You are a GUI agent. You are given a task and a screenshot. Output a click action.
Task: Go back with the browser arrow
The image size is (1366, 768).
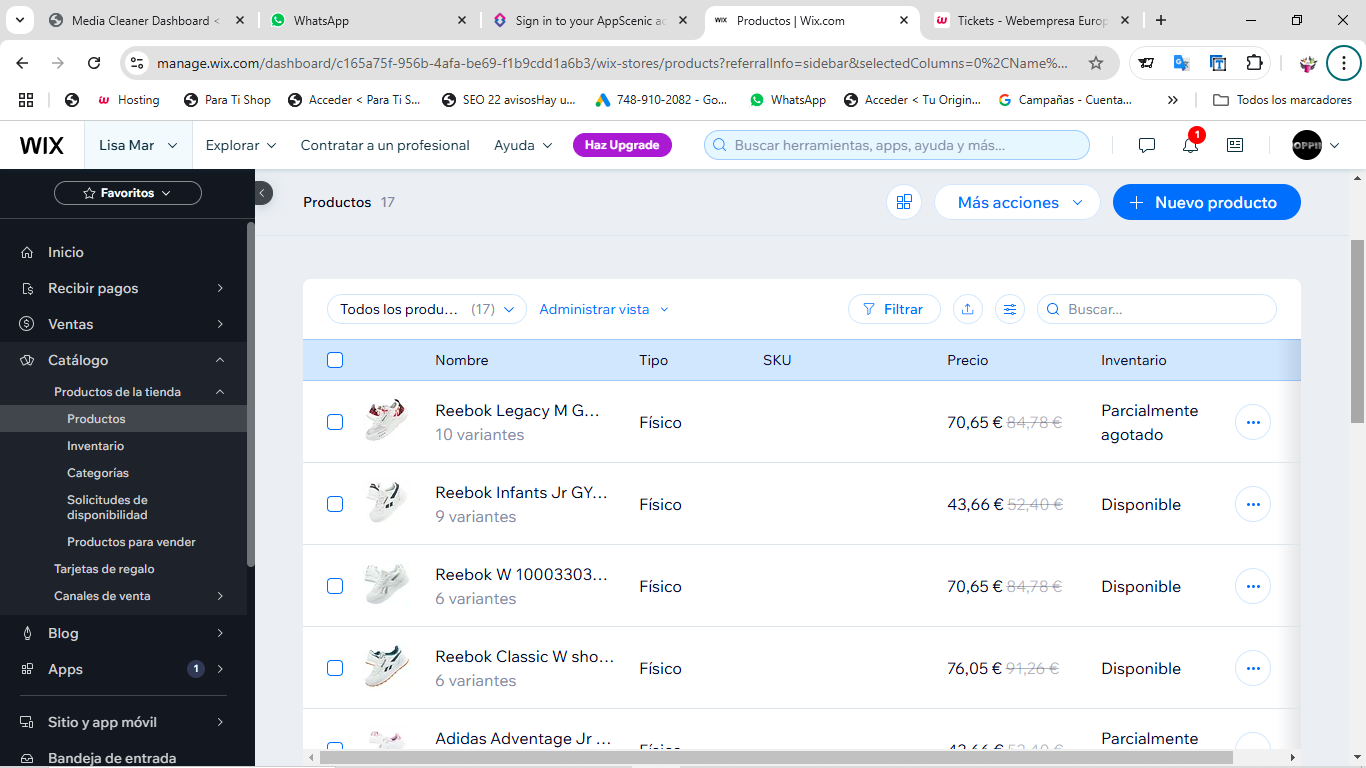coord(22,63)
